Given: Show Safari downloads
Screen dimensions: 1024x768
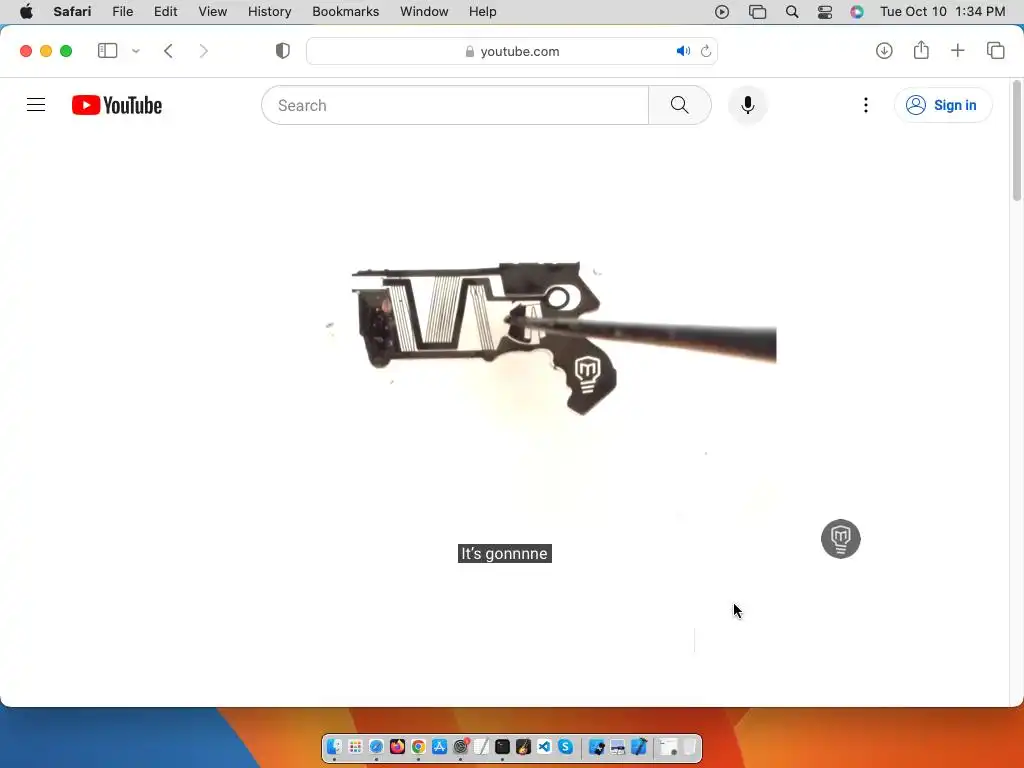Looking at the screenshot, I should tap(884, 51).
